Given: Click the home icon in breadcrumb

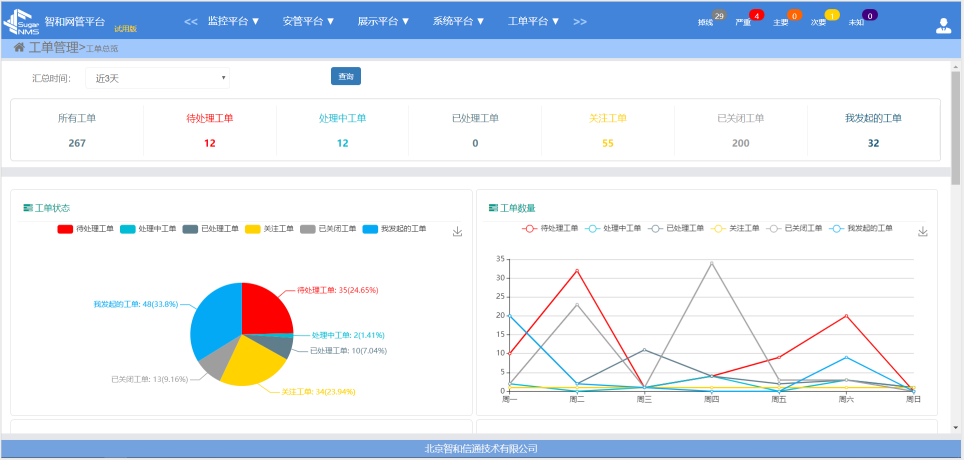Looking at the screenshot, I should (x=19, y=47).
